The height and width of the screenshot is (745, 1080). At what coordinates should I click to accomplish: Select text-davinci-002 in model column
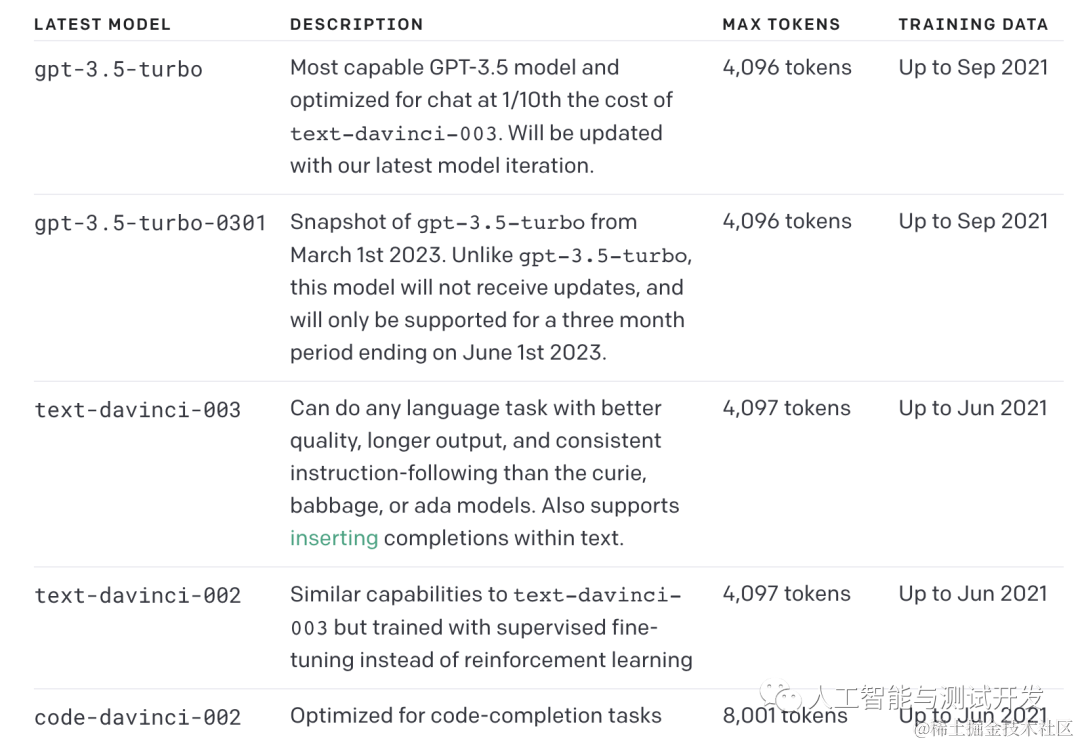138,596
